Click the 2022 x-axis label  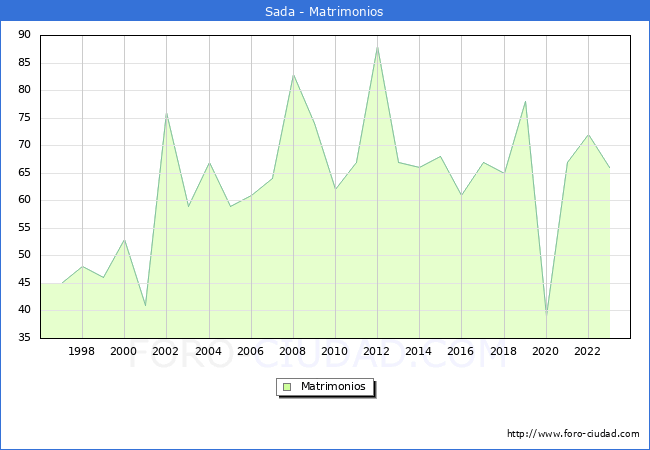click(x=588, y=352)
